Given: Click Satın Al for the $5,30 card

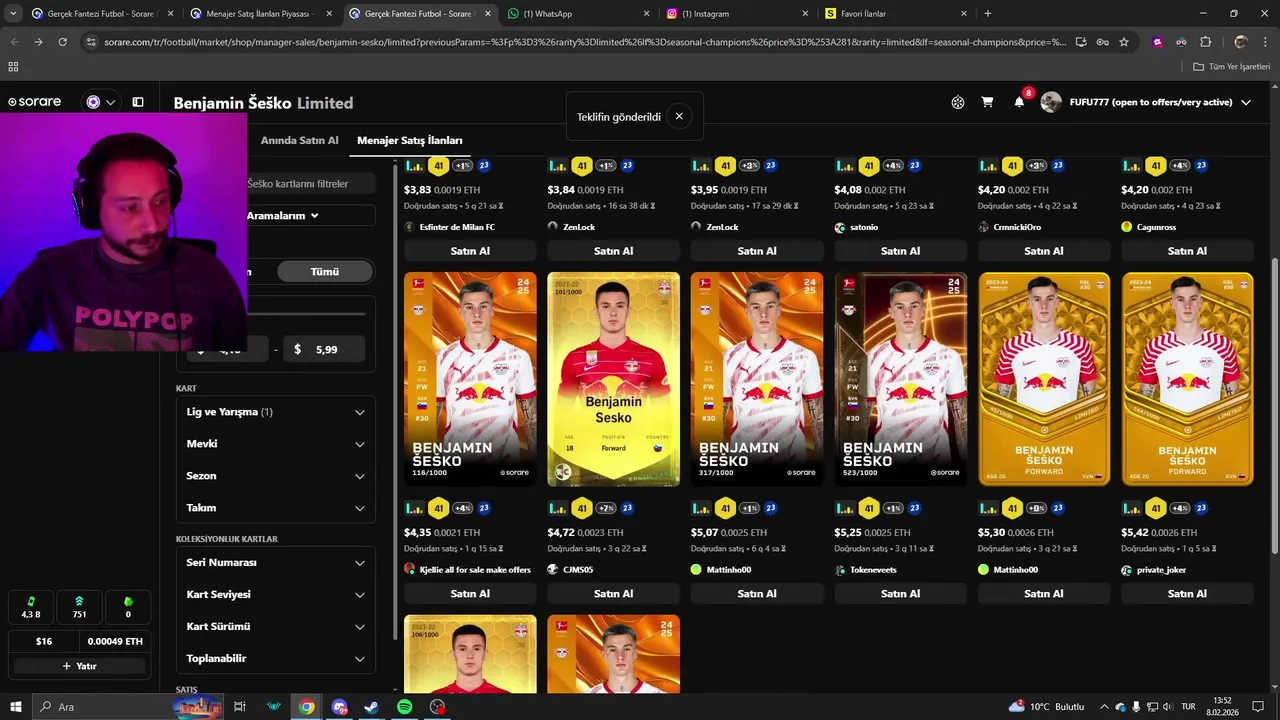Looking at the screenshot, I should tap(1044, 593).
